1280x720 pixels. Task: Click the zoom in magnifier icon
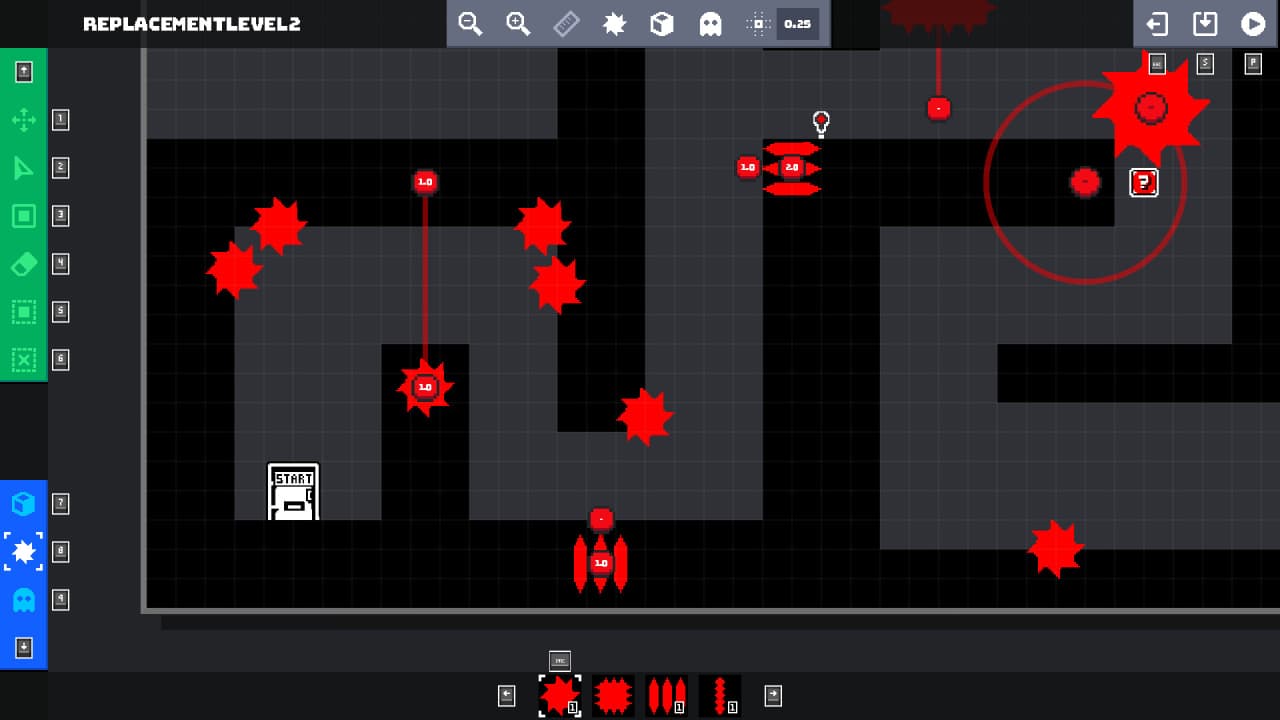[x=518, y=24]
